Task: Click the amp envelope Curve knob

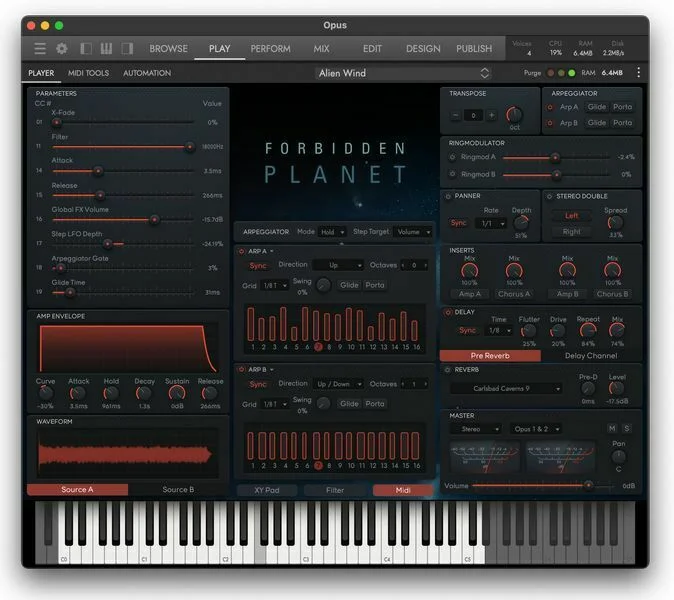Action: [x=45, y=393]
